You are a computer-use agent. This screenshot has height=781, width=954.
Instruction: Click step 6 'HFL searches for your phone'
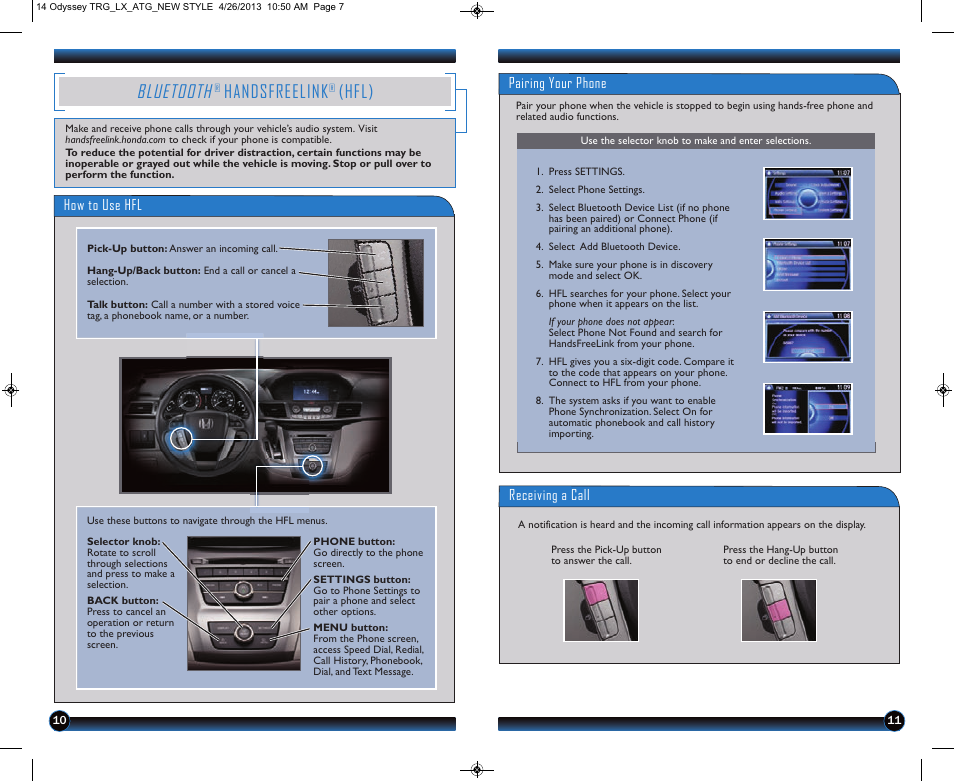coord(633,299)
